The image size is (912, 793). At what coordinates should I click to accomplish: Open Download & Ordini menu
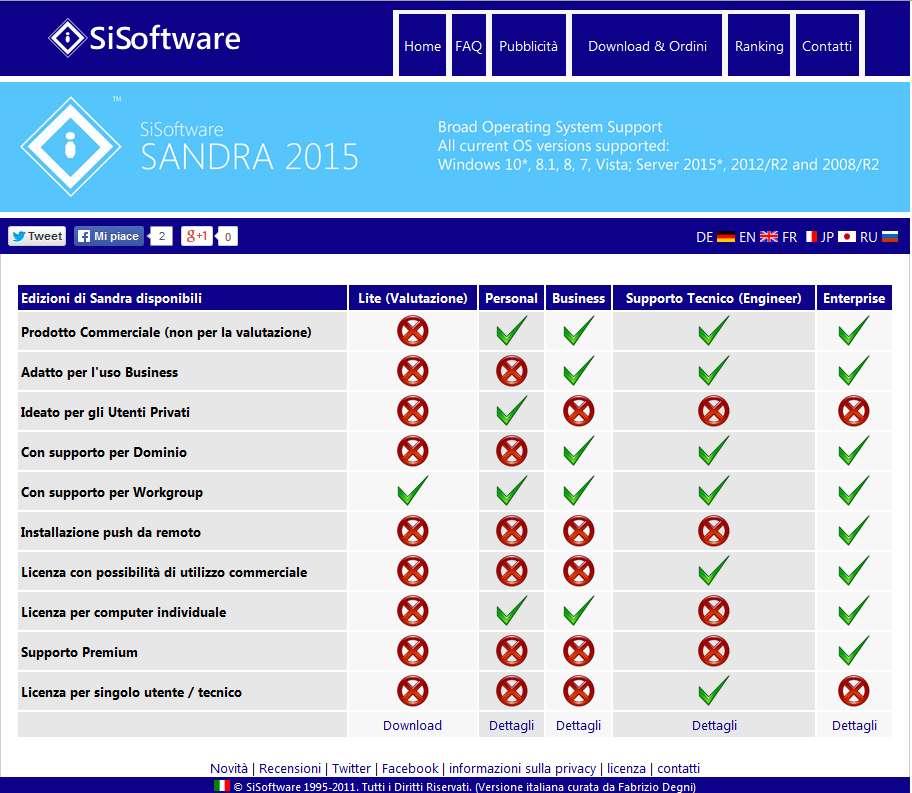(647, 46)
